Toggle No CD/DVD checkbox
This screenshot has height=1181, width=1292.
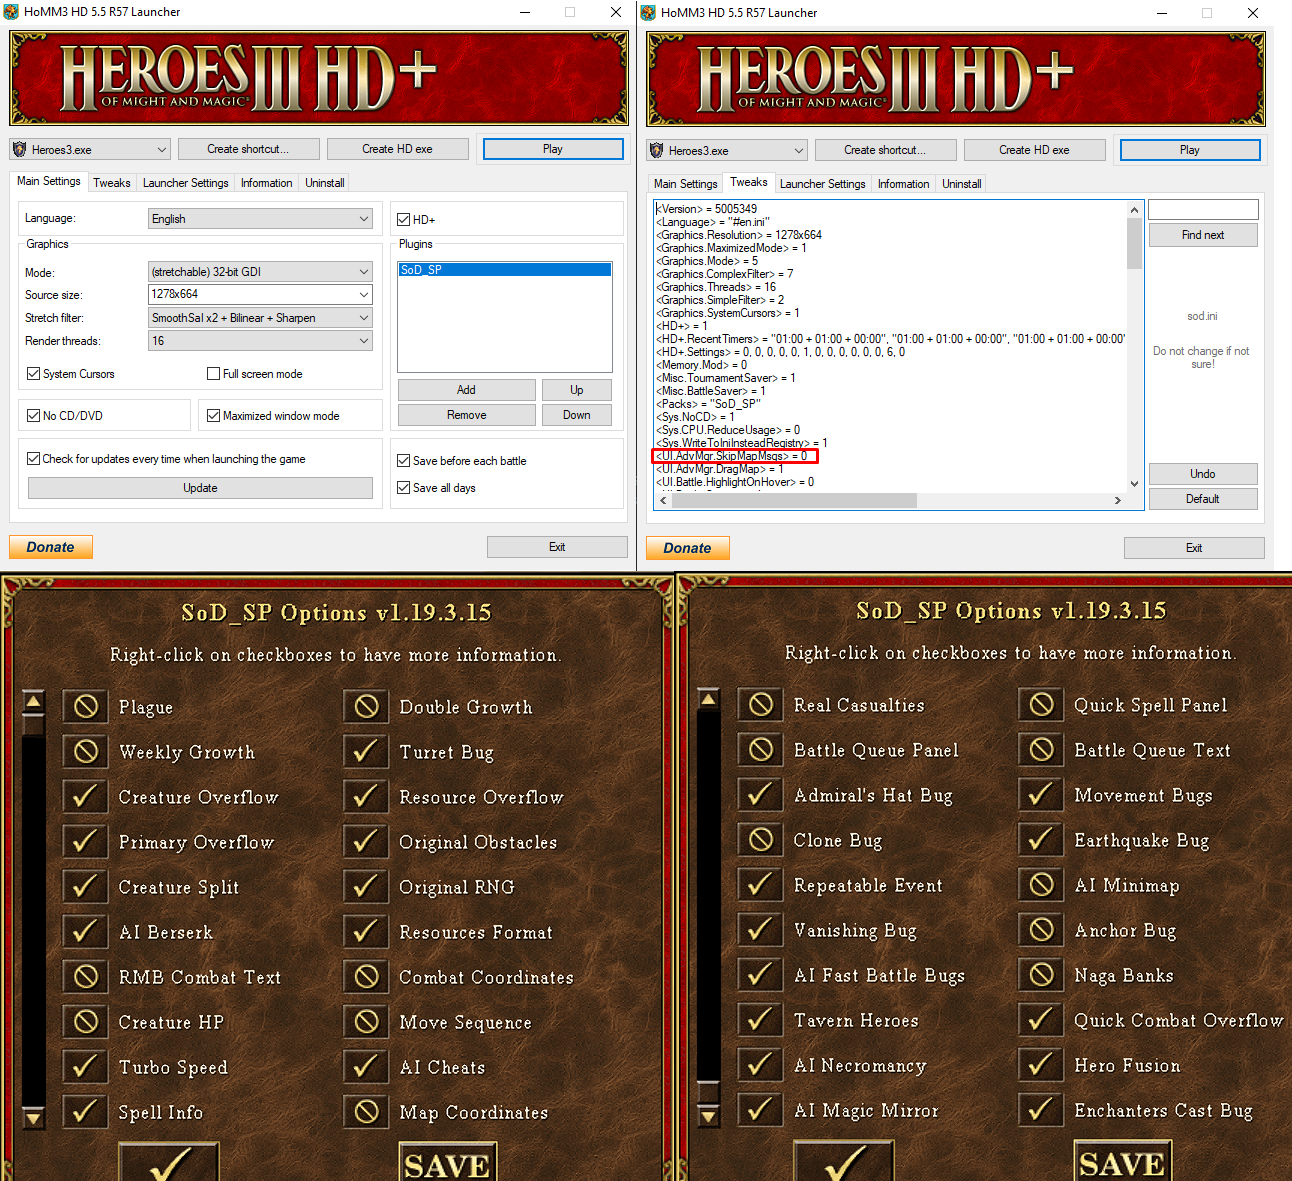34,416
